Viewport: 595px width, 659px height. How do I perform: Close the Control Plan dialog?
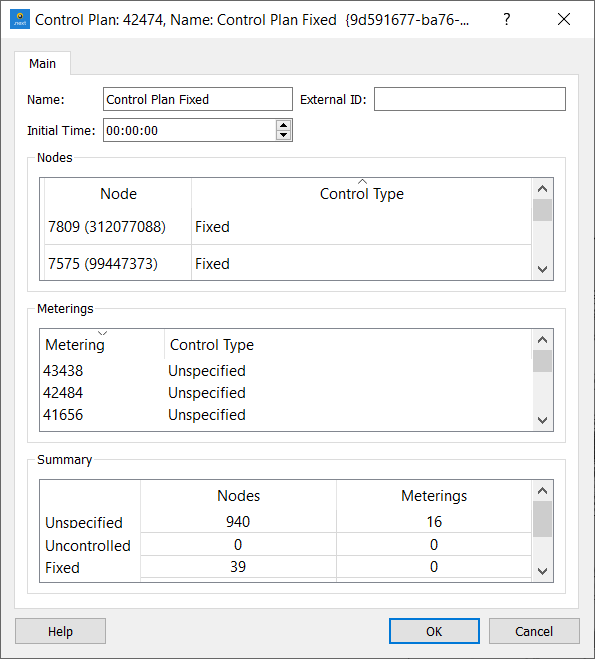tap(563, 19)
